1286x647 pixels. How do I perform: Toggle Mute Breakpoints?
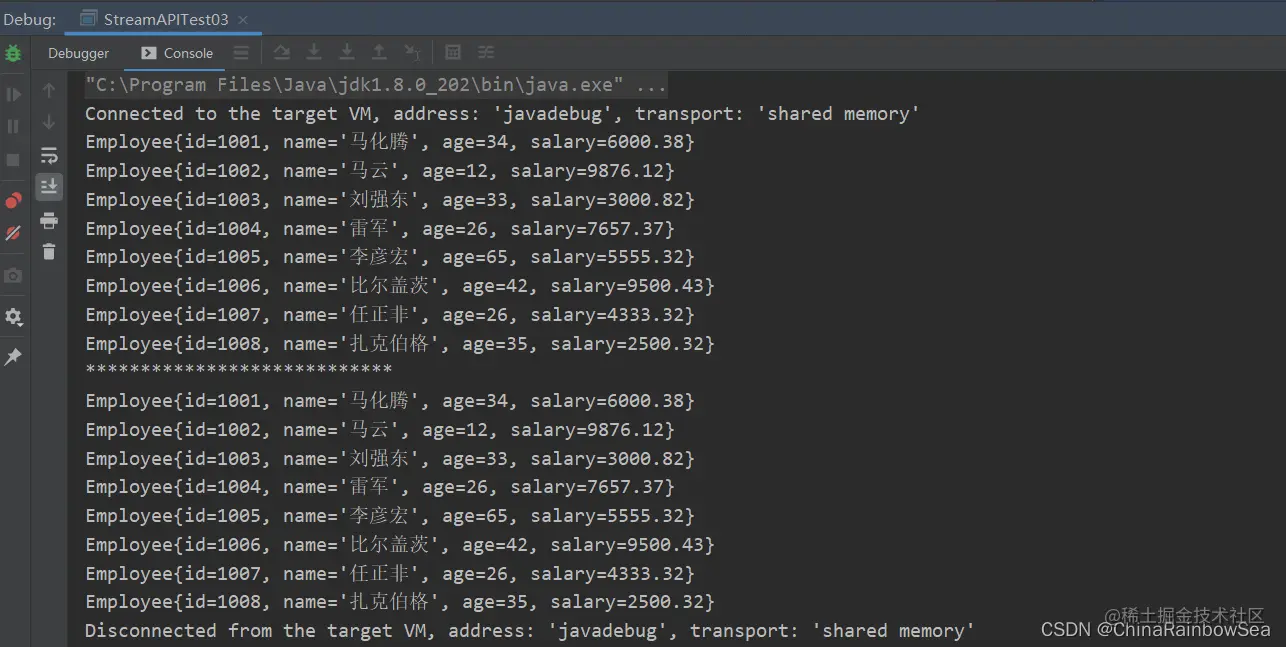(13, 233)
